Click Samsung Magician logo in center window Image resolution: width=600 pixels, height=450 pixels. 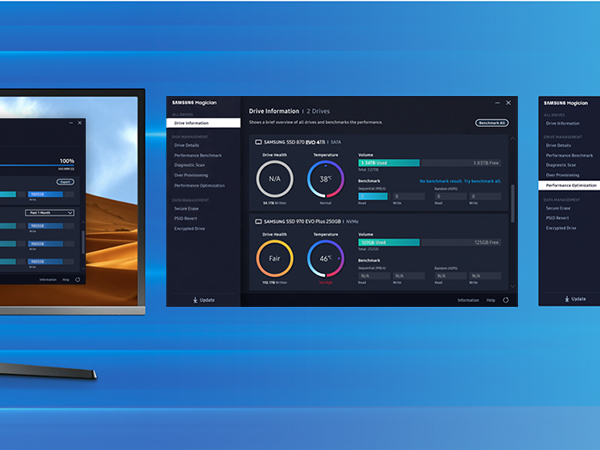tap(194, 103)
